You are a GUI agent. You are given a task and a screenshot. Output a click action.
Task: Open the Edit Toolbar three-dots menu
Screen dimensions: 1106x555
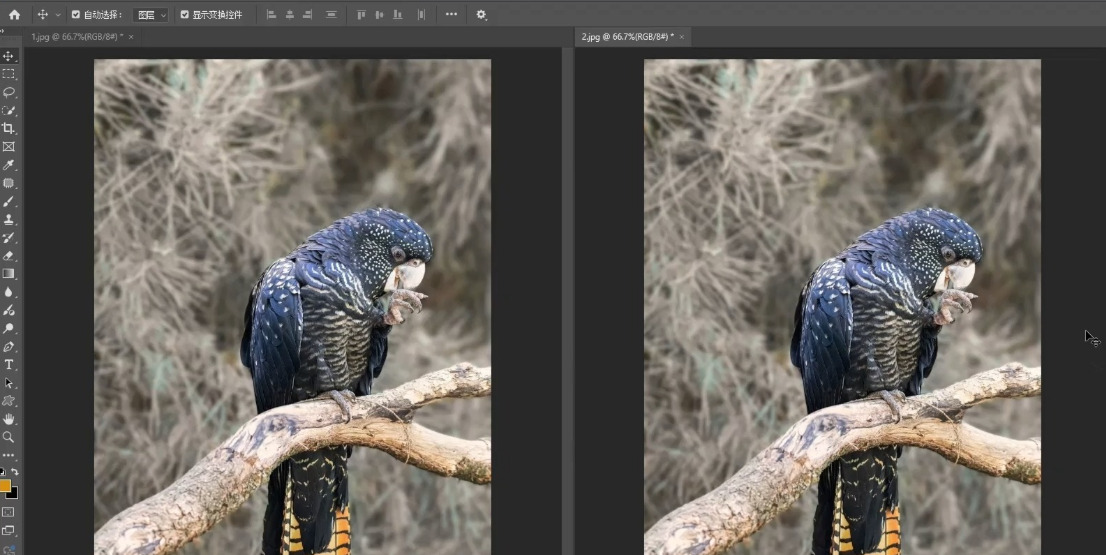click(8, 456)
